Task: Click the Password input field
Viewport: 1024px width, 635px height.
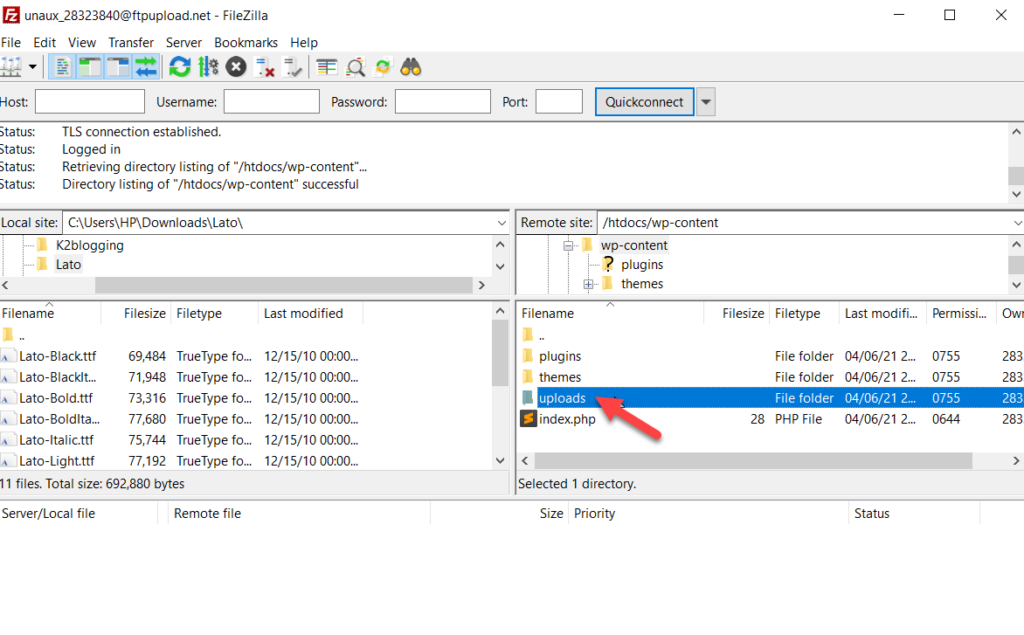Action: tap(442, 102)
